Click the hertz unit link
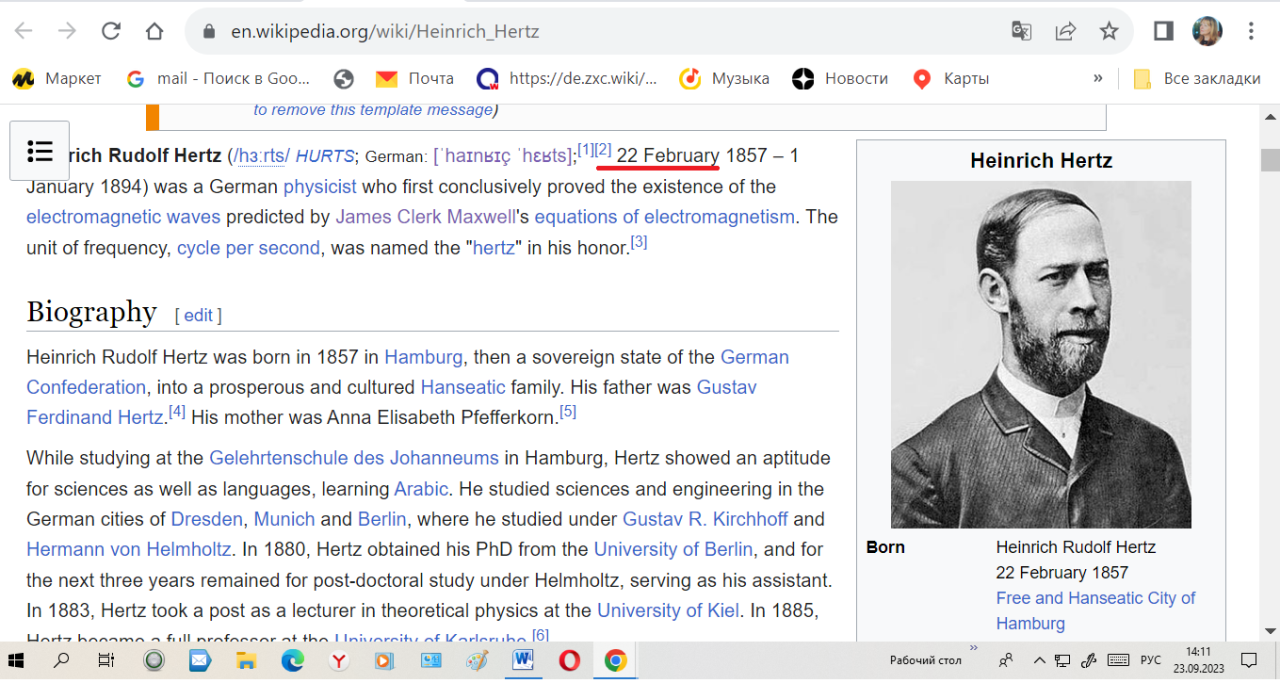1280x683 pixels. pyautogui.click(x=493, y=248)
